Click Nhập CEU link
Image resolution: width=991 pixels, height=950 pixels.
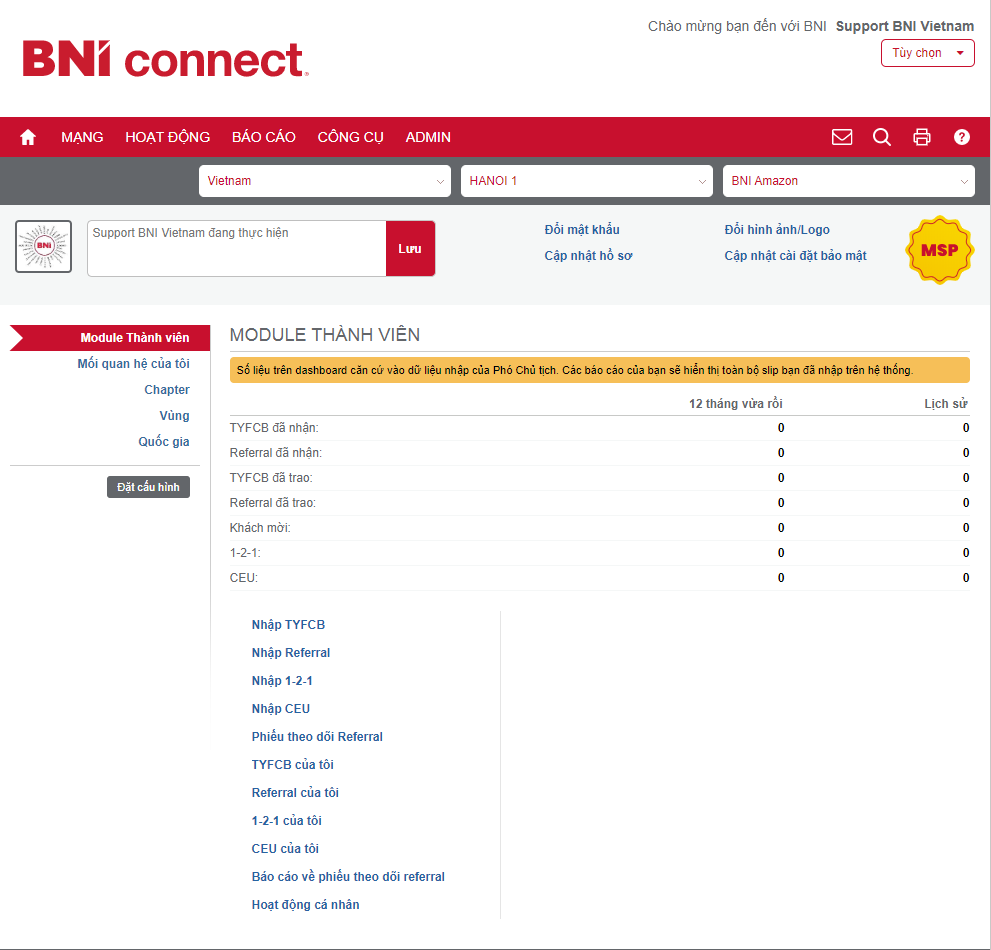[x=281, y=709]
